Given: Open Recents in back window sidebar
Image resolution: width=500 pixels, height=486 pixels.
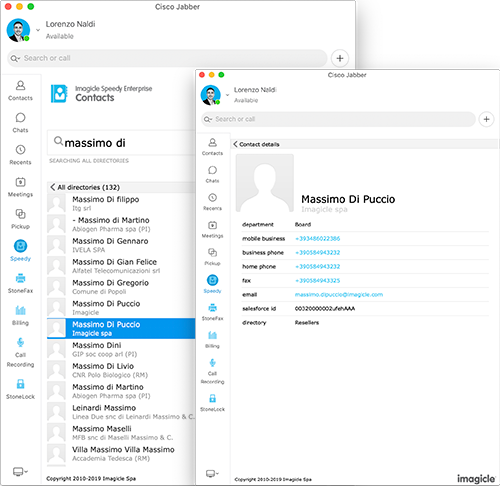Looking at the screenshot, I should [x=20, y=155].
